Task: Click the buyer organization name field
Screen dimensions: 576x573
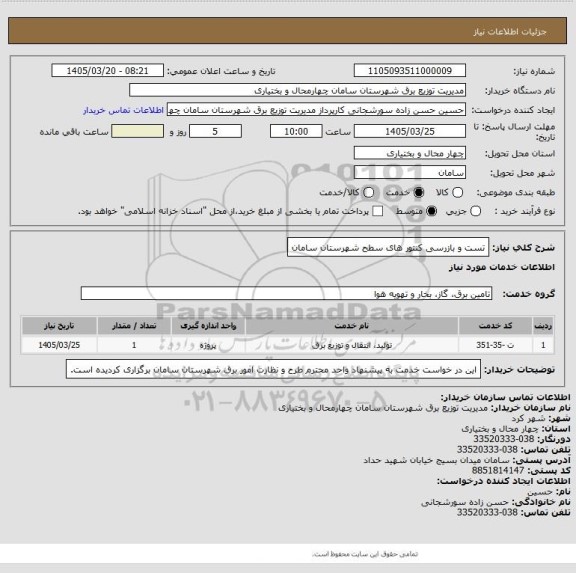Action: click(x=298, y=90)
